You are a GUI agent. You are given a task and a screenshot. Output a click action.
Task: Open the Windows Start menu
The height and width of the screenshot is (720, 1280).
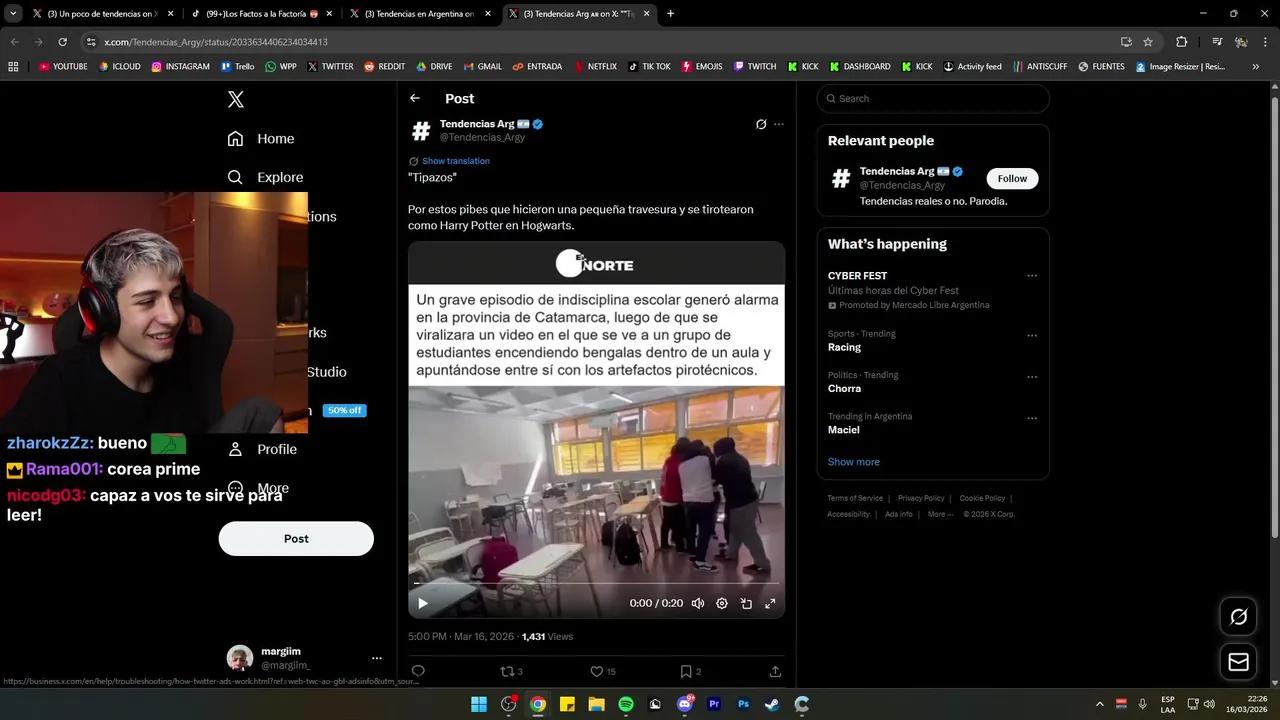point(479,704)
